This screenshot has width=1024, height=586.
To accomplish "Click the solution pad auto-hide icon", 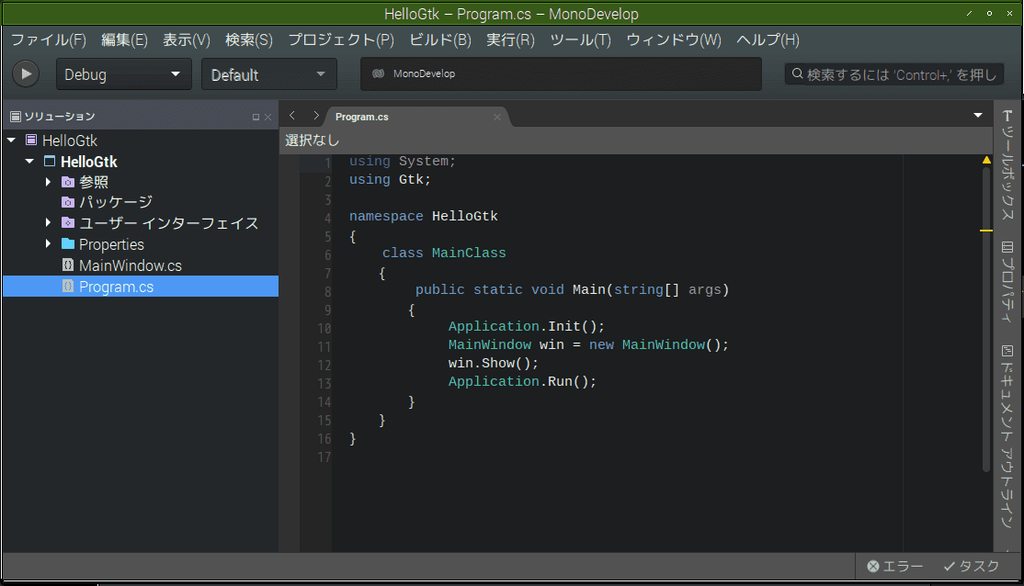I will (x=257, y=116).
